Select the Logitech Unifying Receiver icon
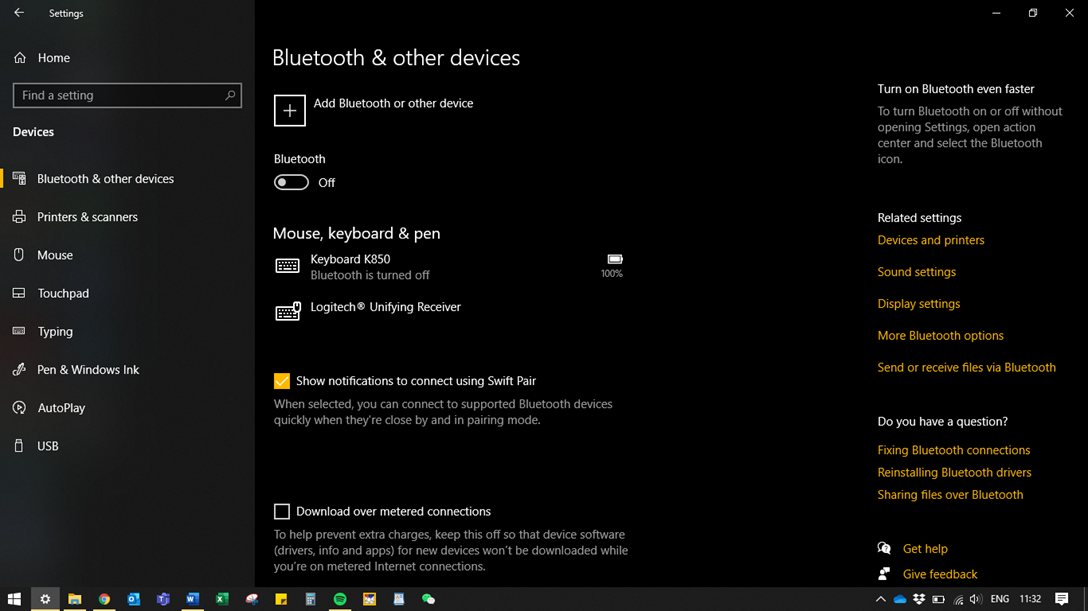The width and height of the screenshot is (1088, 611). [x=288, y=312]
